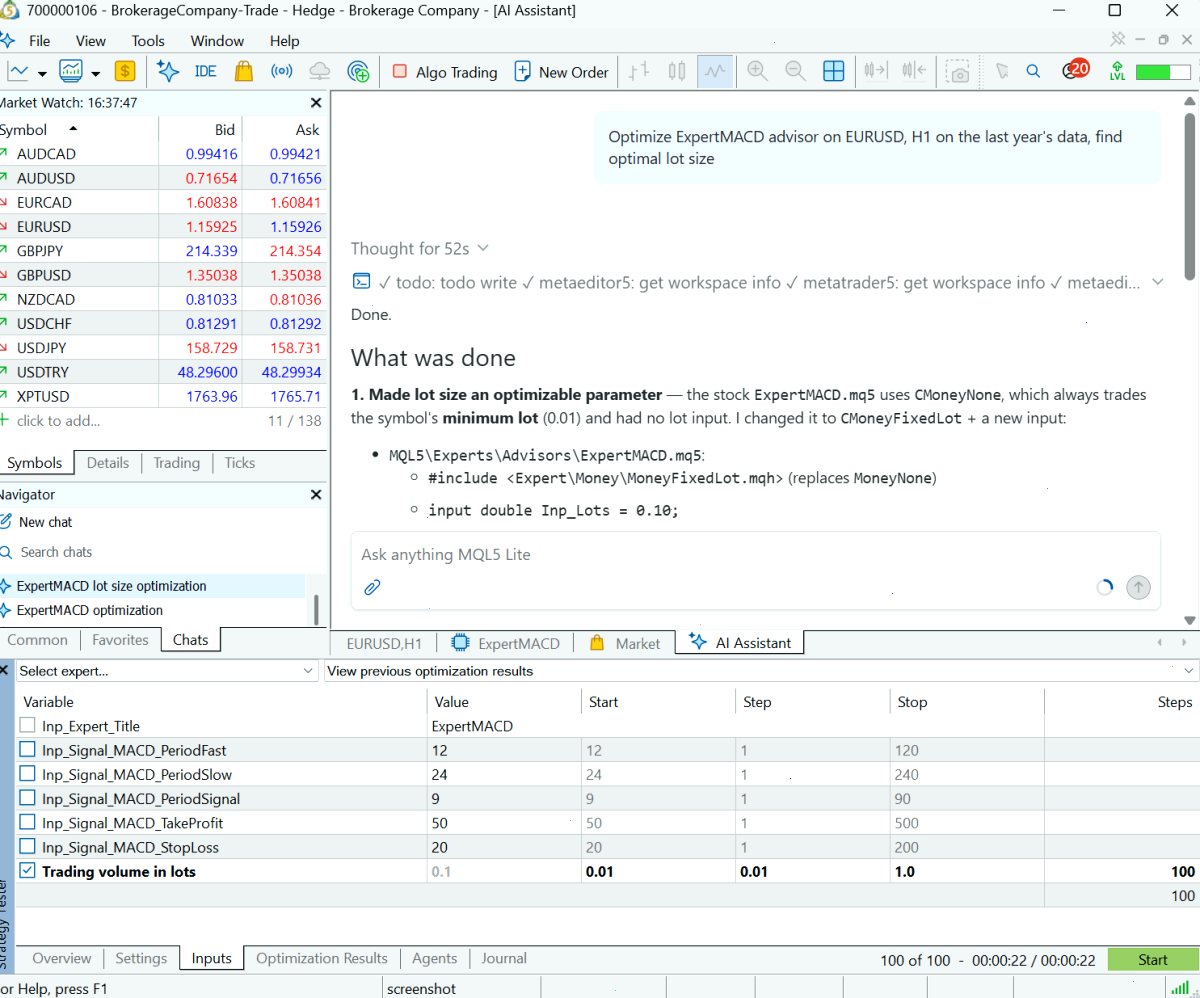Open chat notifications showing 20 badge

1075,70
